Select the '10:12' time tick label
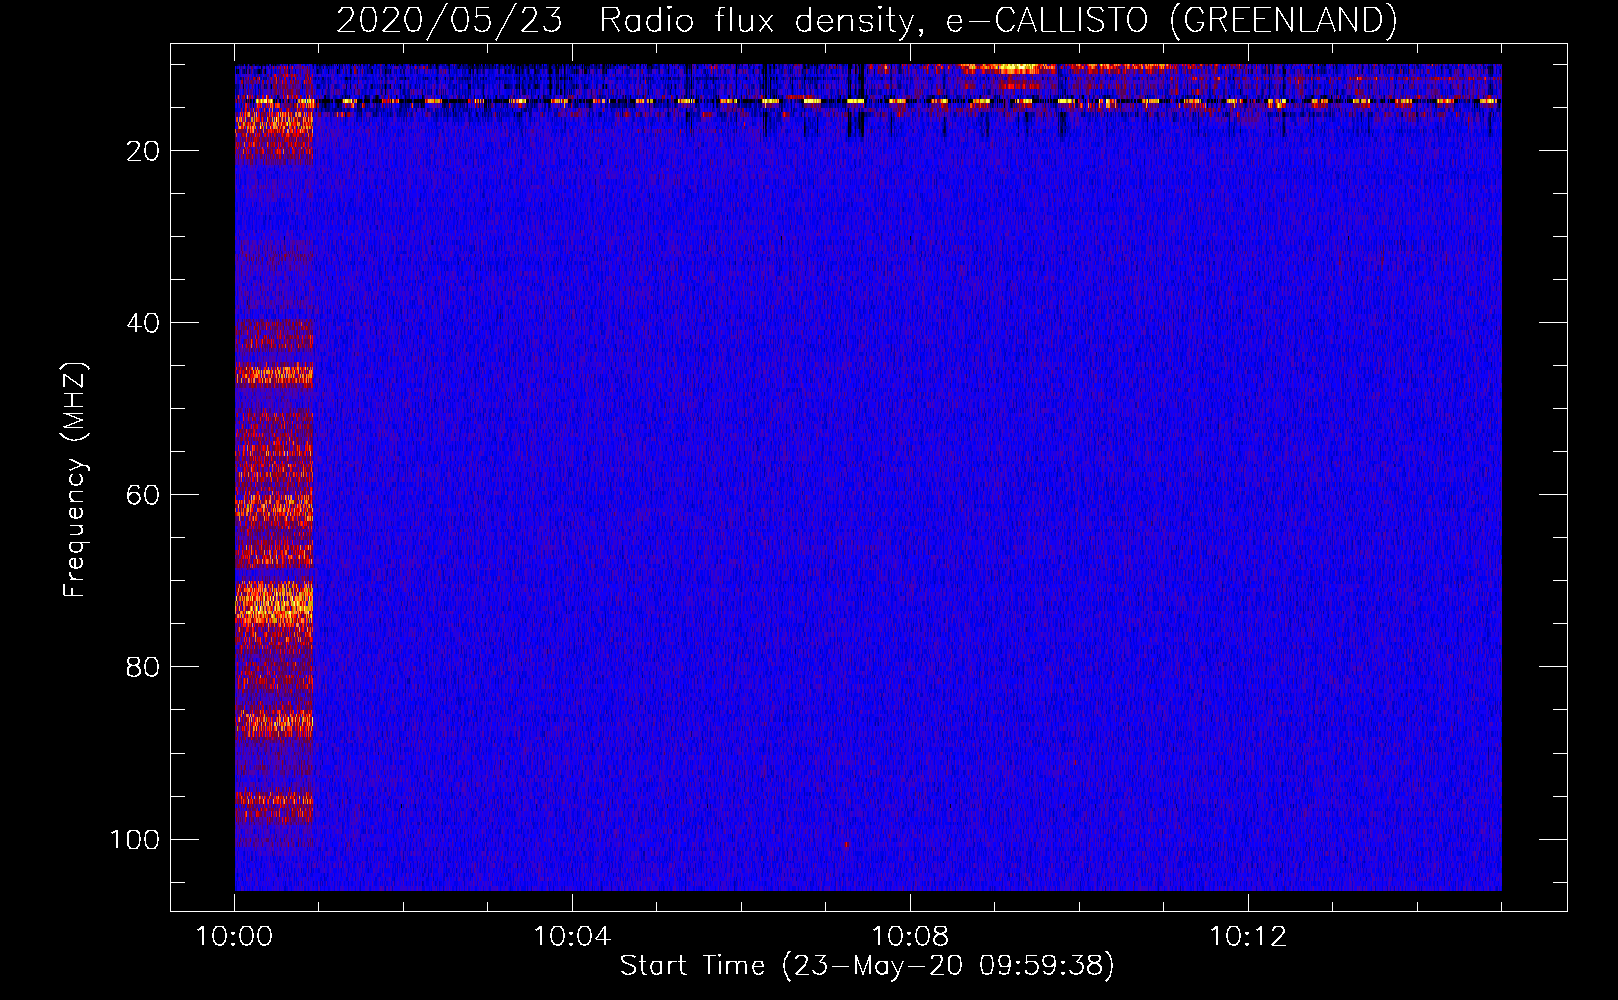The width and height of the screenshot is (1618, 1000). tap(1248, 937)
